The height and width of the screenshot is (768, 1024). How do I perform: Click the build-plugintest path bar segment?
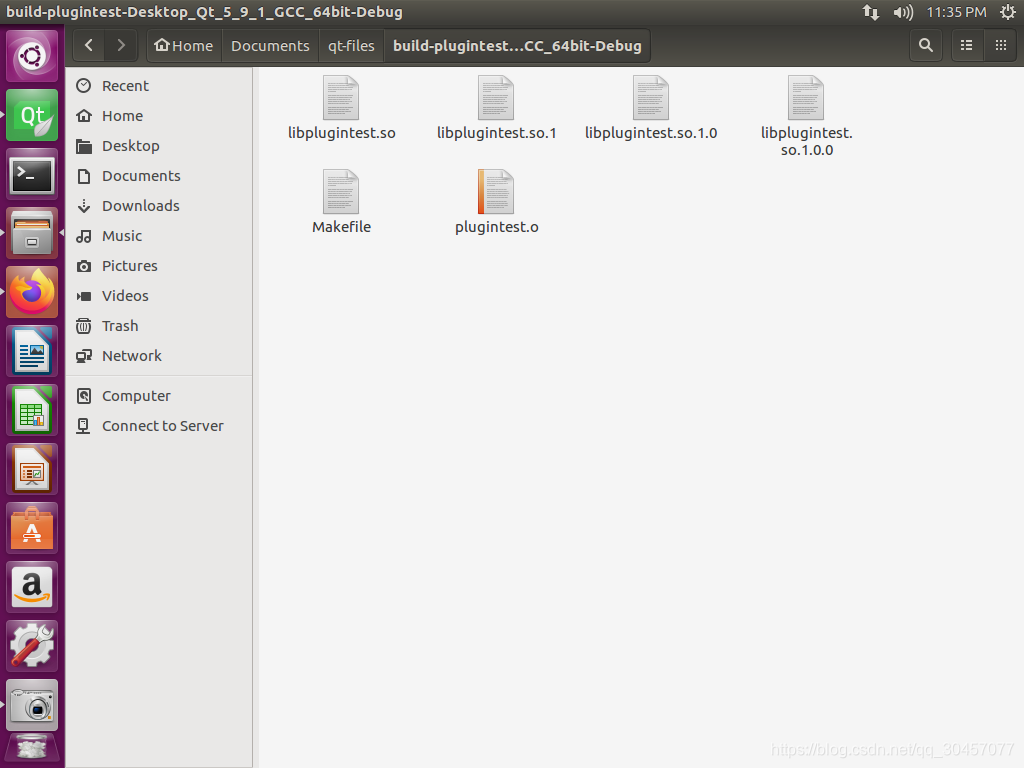pos(517,46)
